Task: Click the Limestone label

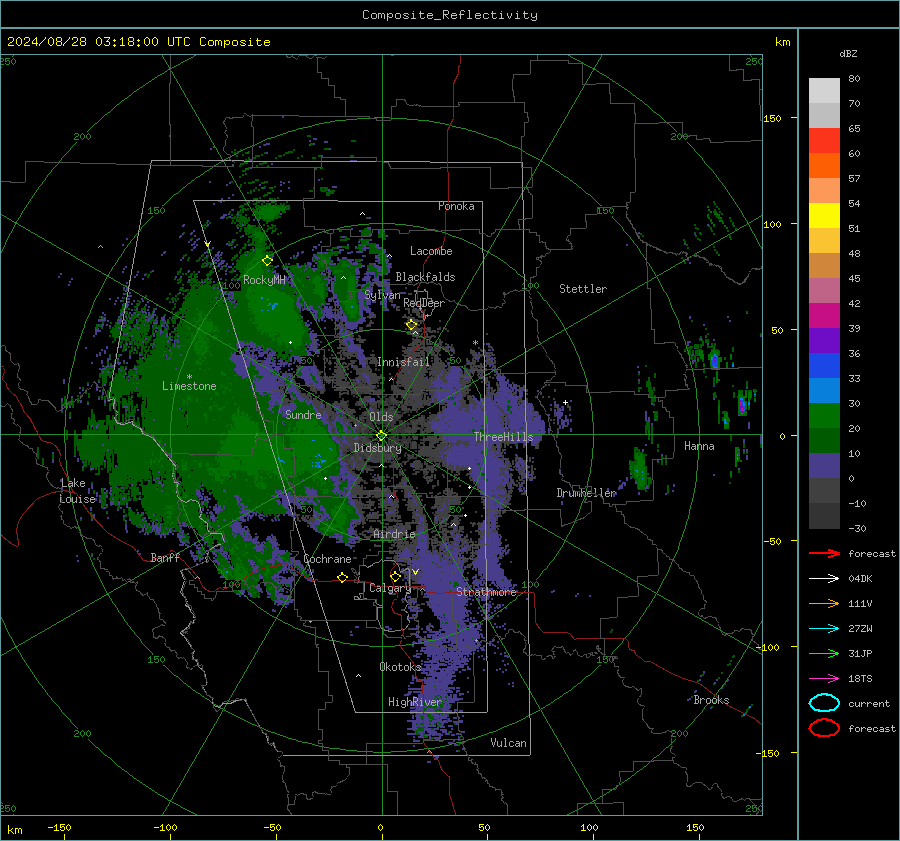Action: [189, 386]
